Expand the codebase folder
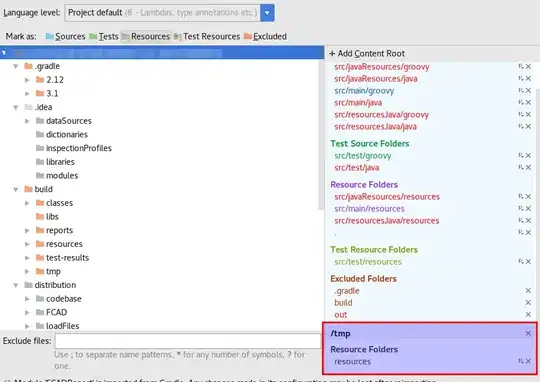540x382 pixels. 27,299
